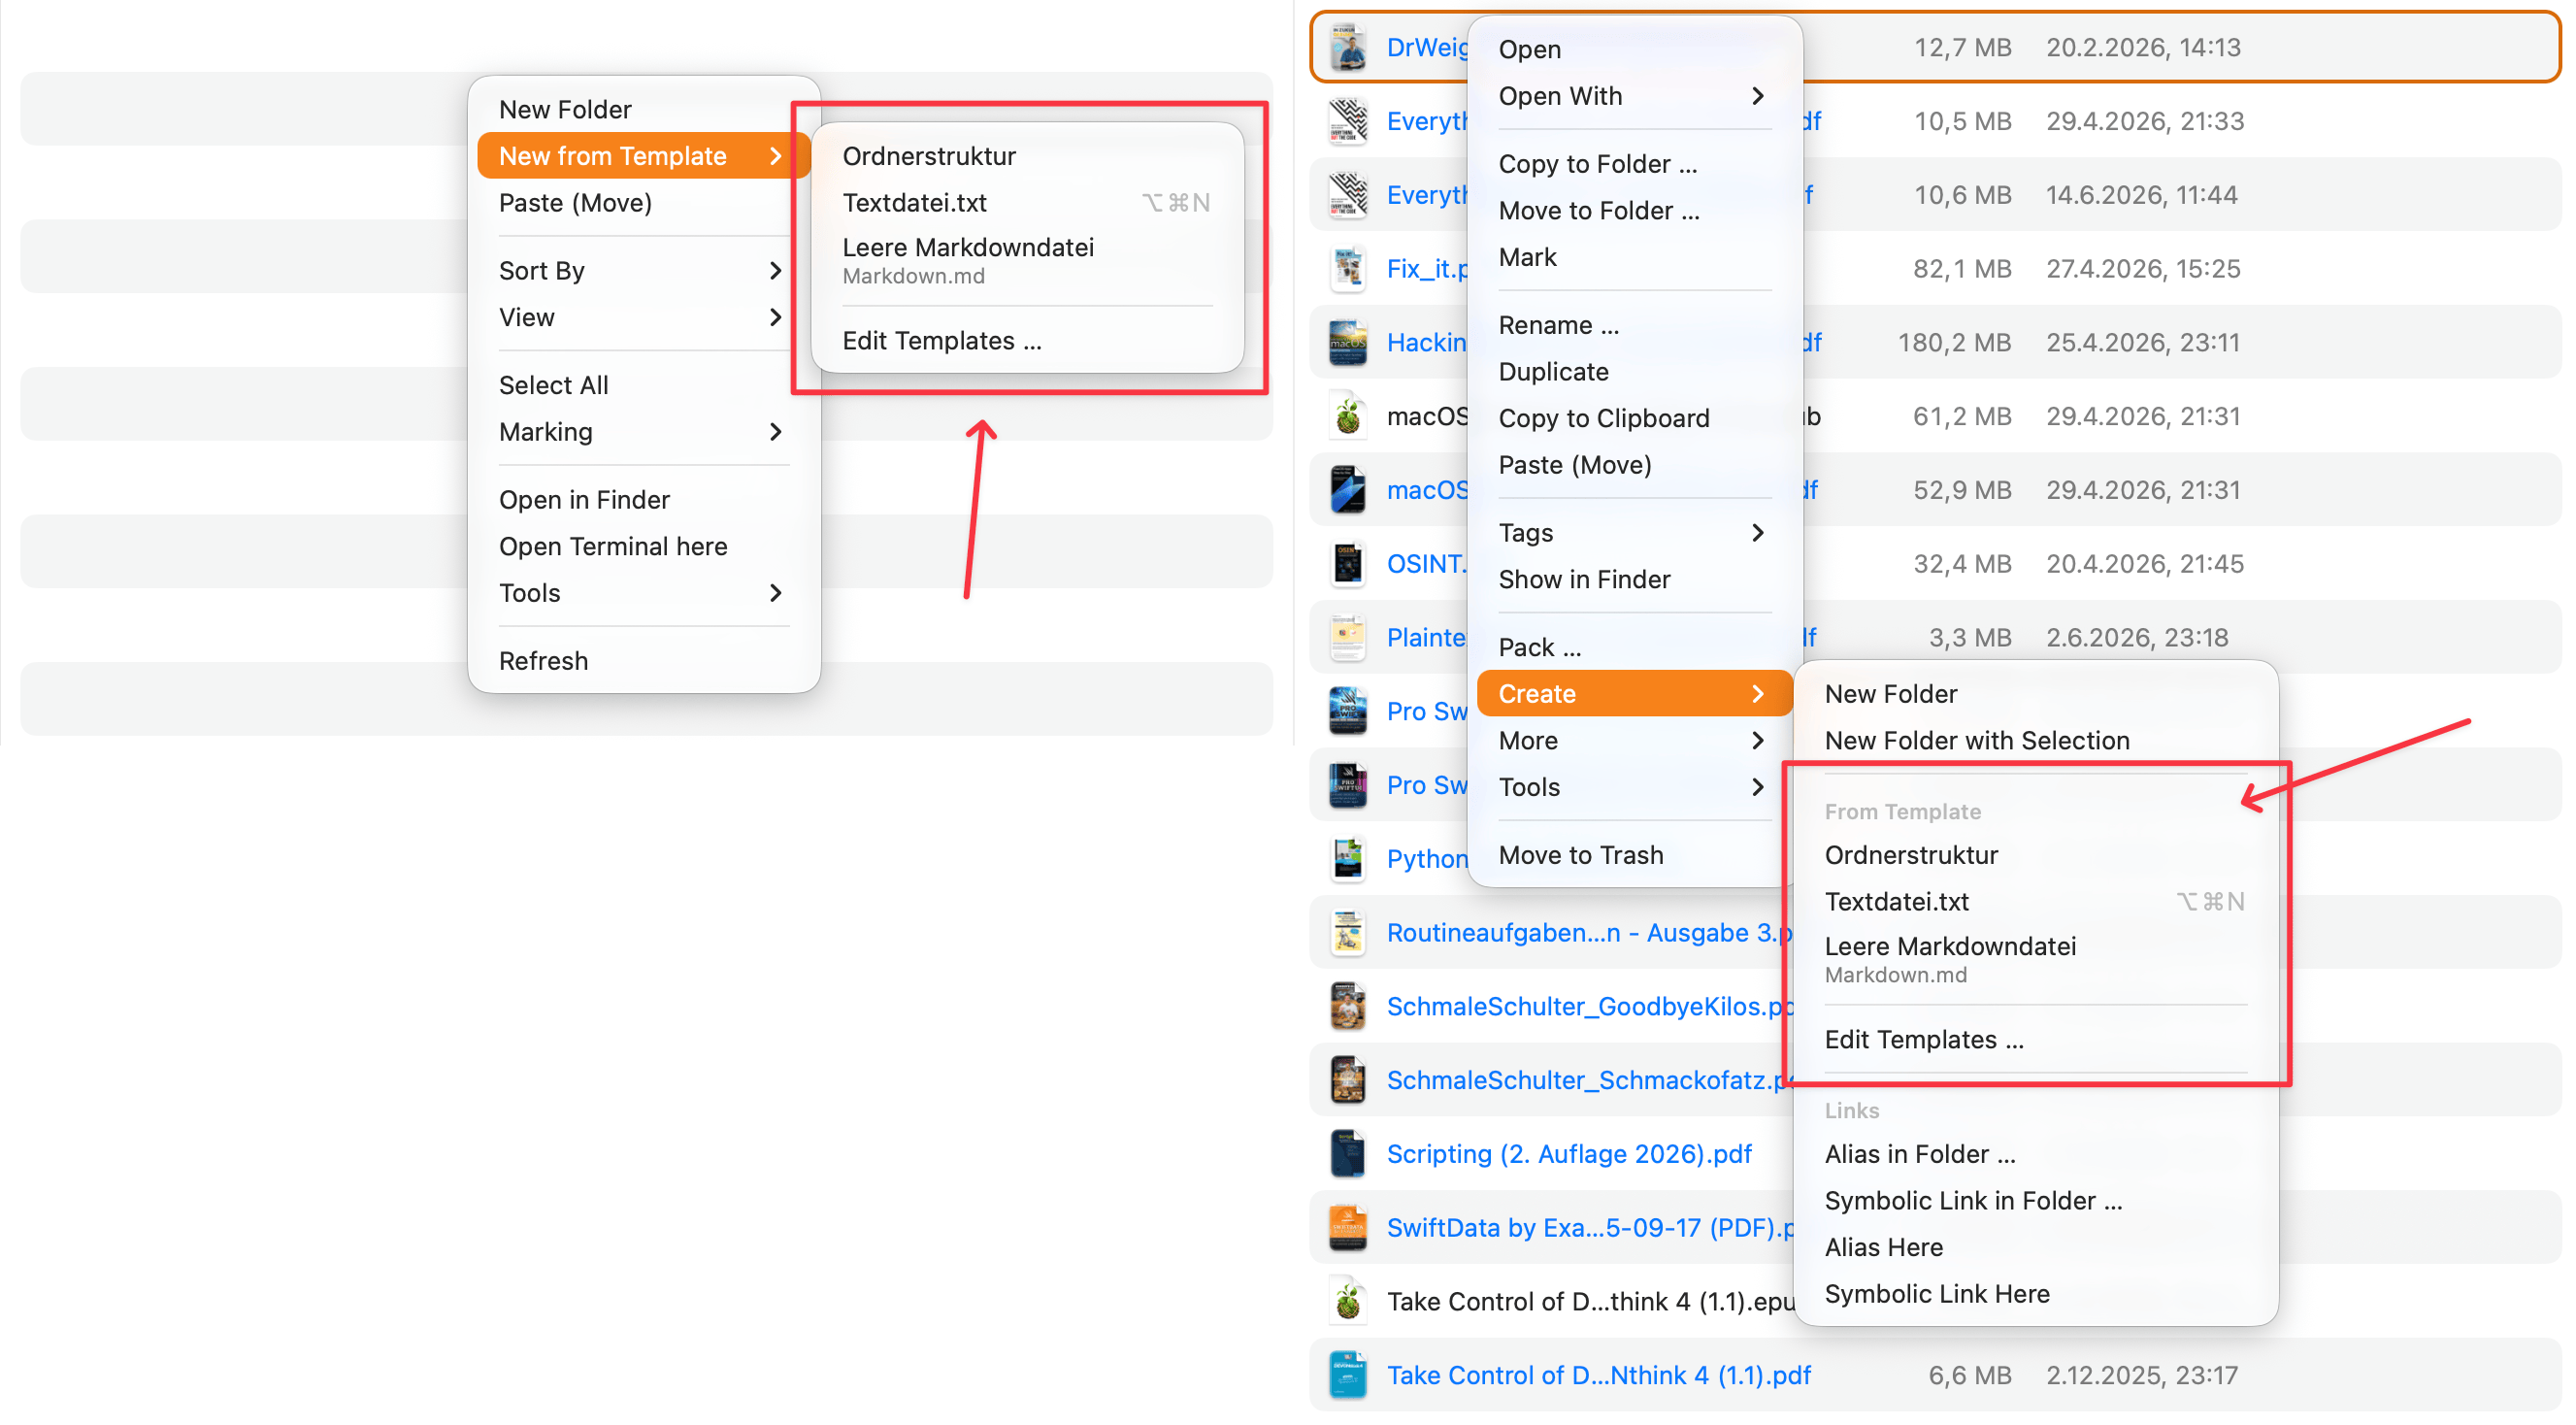The height and width of the screenshot is (1425, 2576).
Task: Expand the Open With submenu
Action: pos(1634,96)
